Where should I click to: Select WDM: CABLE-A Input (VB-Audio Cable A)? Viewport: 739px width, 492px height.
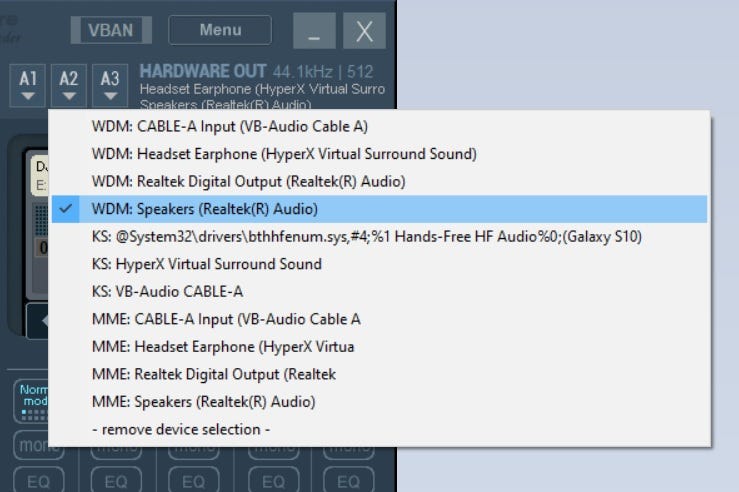[x=379, y=126]
